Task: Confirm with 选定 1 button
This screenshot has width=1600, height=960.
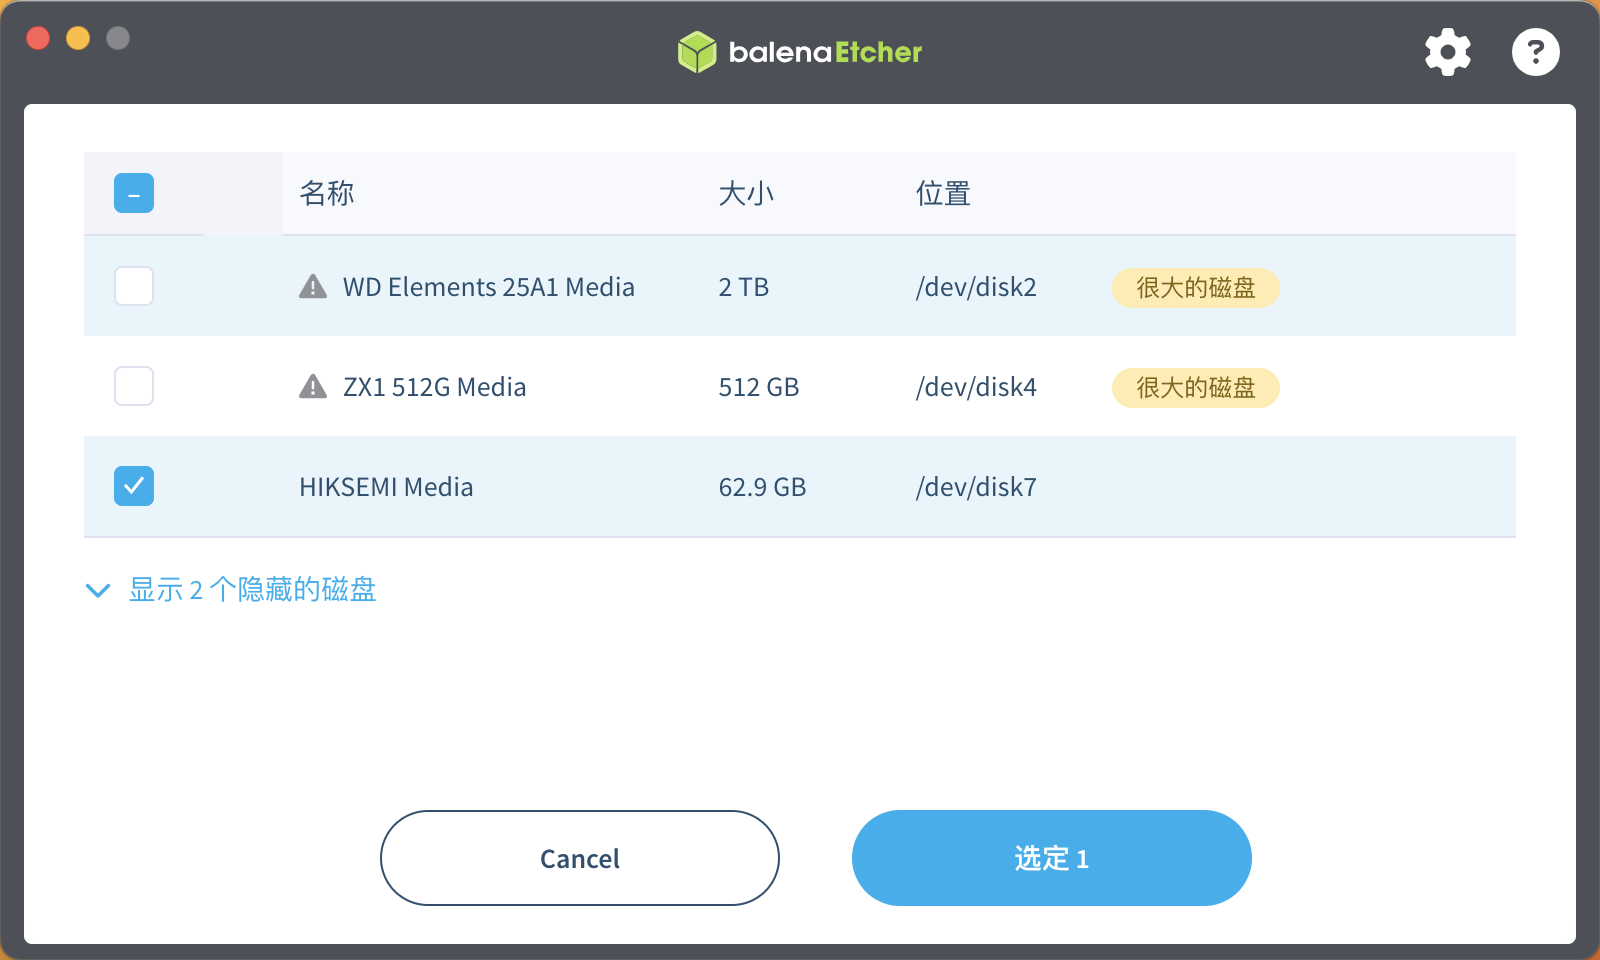Action: pos(1052,858)
